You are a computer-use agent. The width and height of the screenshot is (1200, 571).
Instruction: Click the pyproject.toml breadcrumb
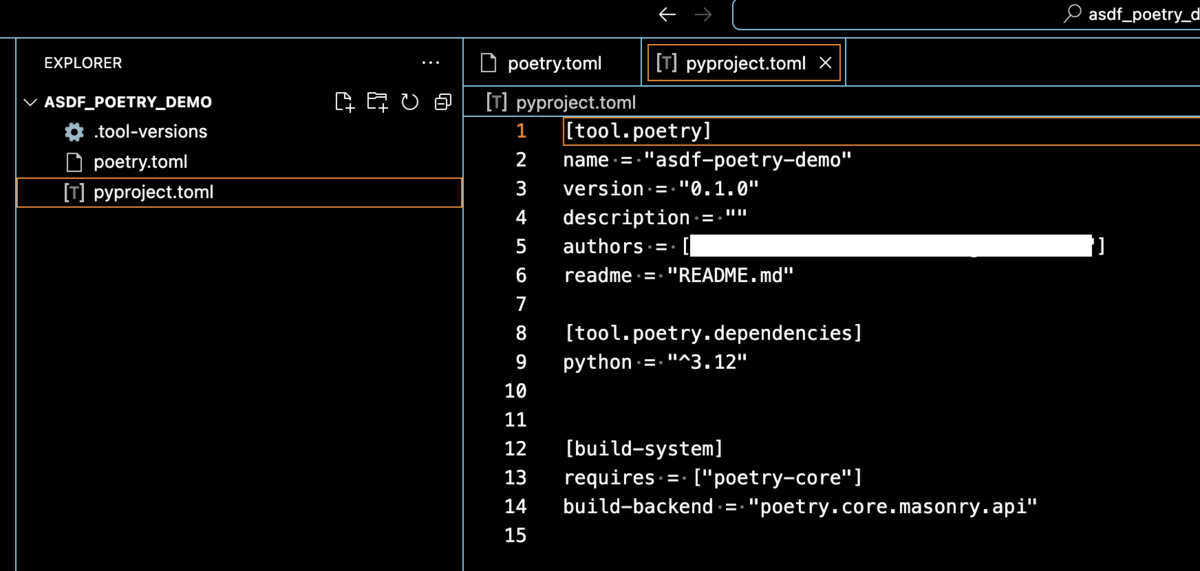576,102
